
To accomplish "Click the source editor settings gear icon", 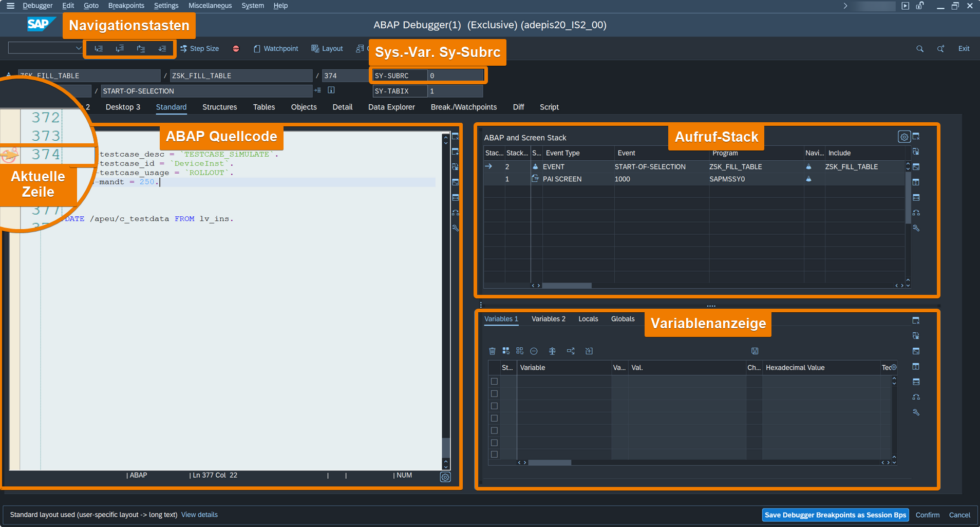I will point(445,477).
